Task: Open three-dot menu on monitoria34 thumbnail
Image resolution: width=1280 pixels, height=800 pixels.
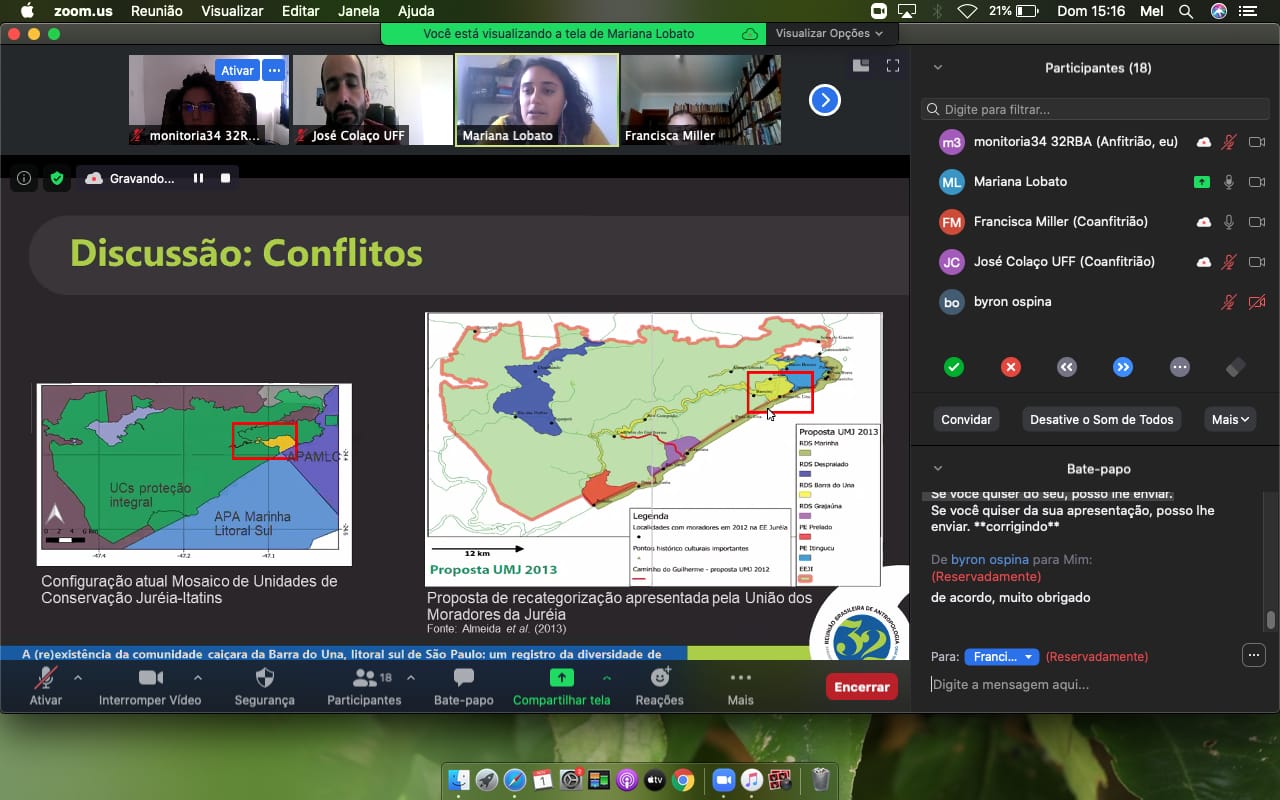Action: pyautogui.click(x=274, y=70)
